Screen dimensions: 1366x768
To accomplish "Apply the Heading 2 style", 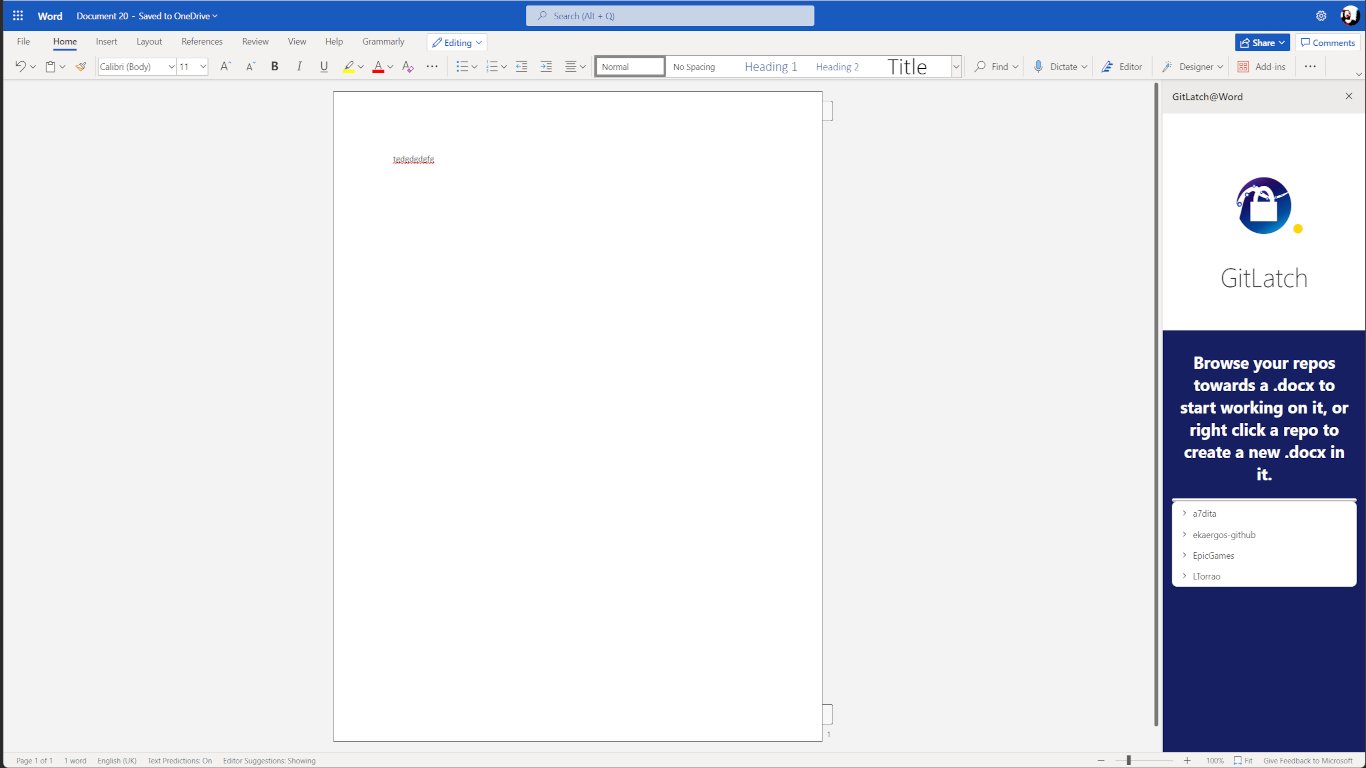I will click(x=837, y=67).
